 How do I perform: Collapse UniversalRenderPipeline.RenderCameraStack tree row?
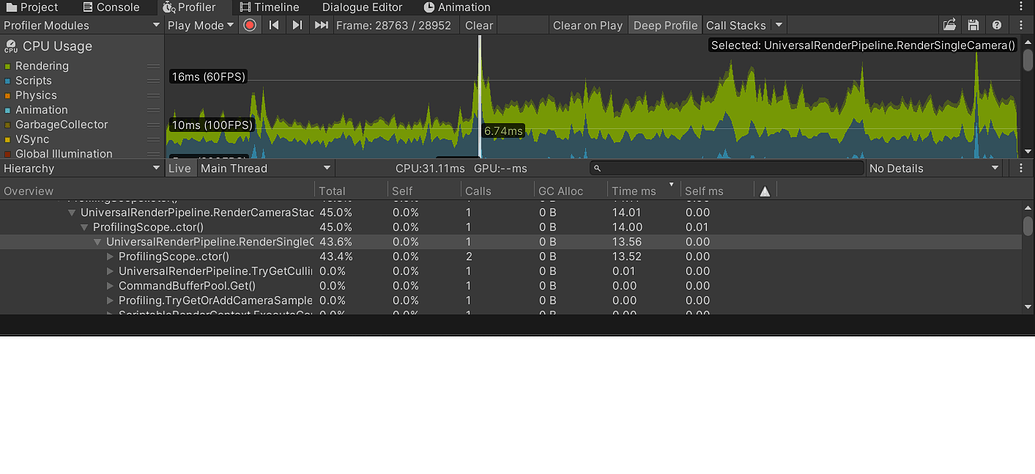tap(72, 213)
